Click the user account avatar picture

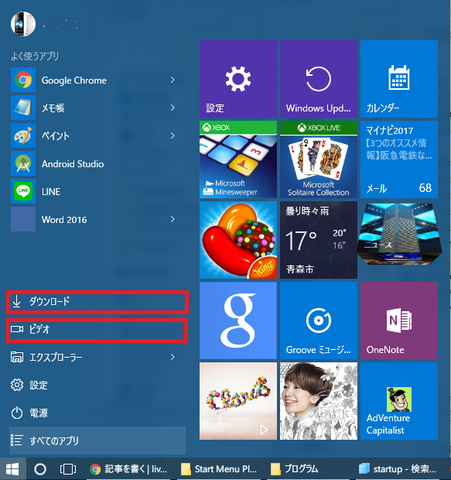(x=23, y=24)
